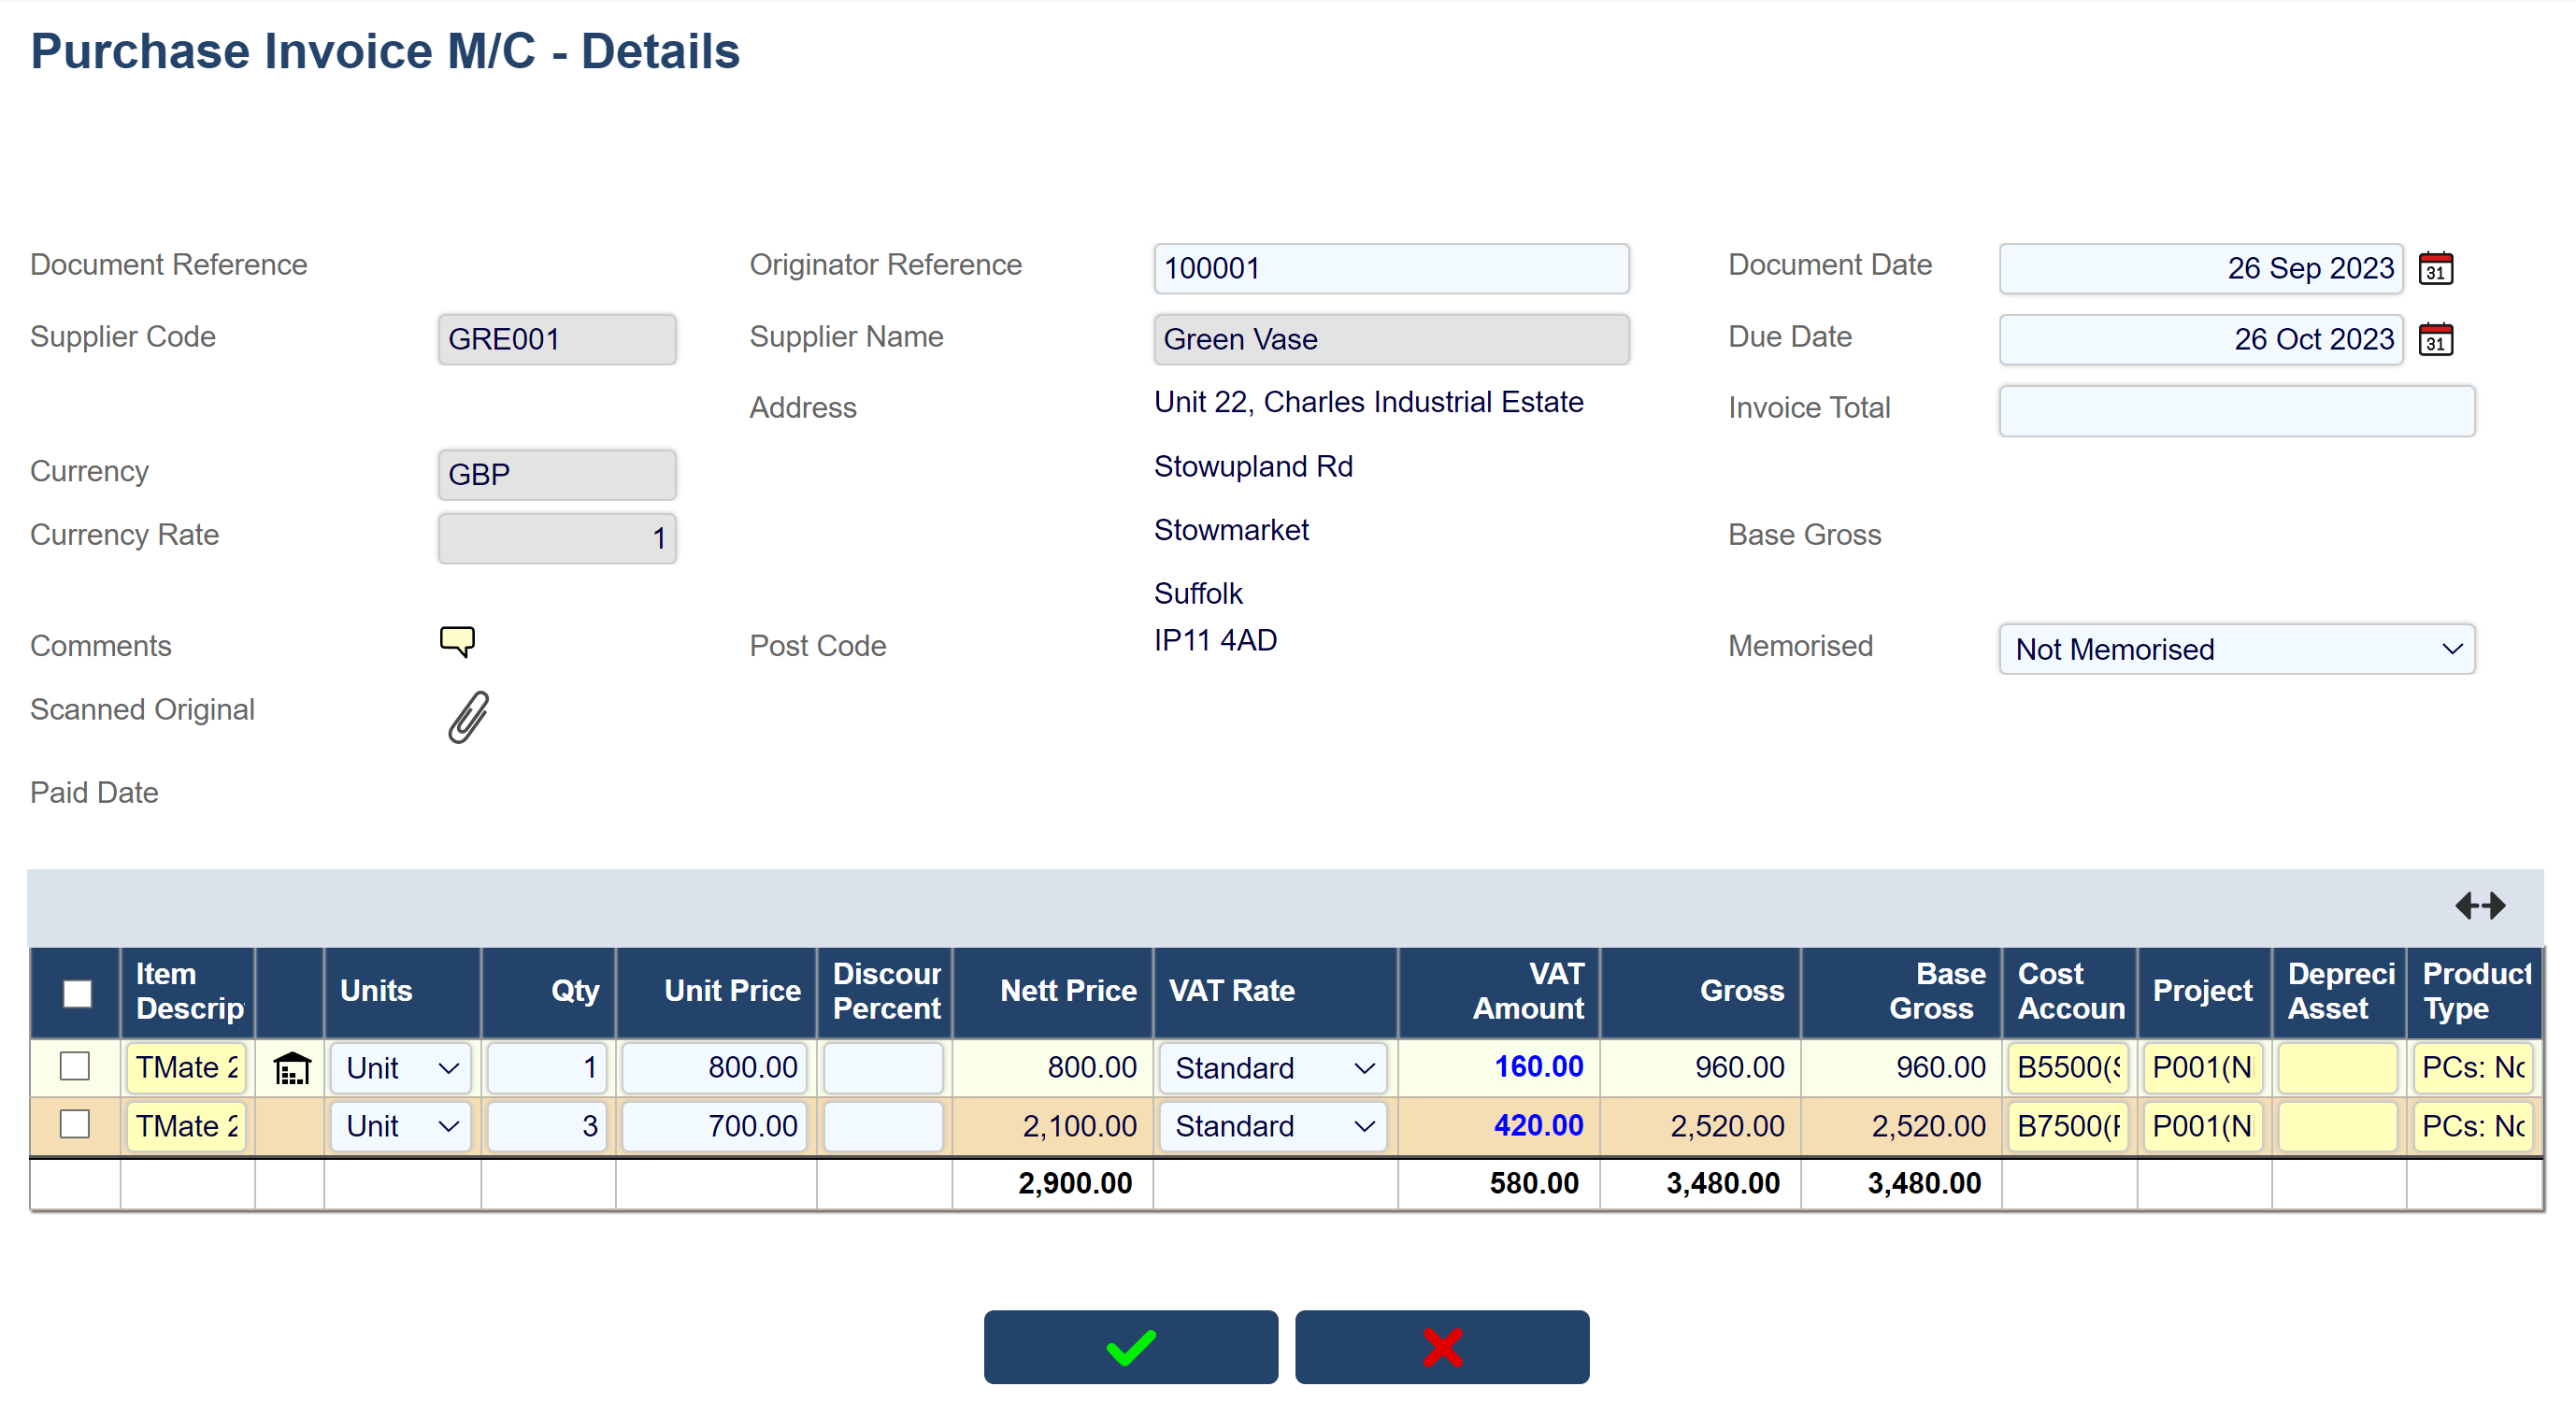This screenshot has height=1415, width=2576.
Task: Expand the Not Memorised dropdown
Action: (x=2236, y=649)
